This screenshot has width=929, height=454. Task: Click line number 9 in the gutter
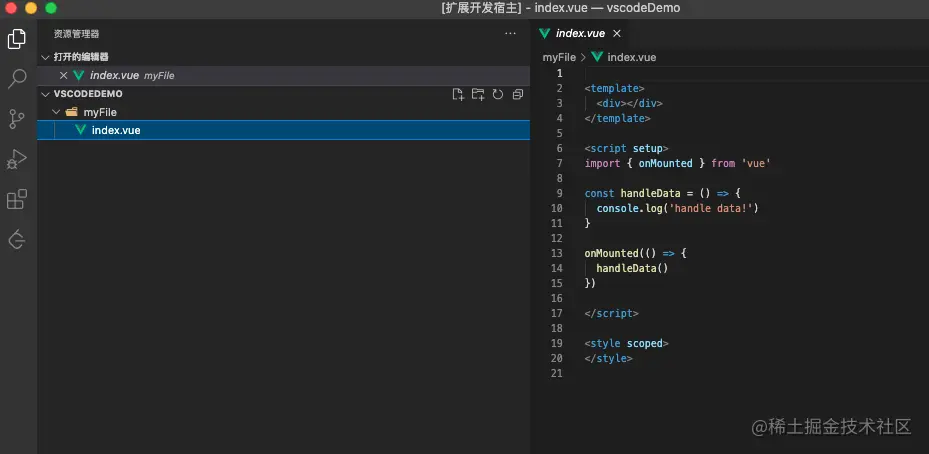pos(559,193)
